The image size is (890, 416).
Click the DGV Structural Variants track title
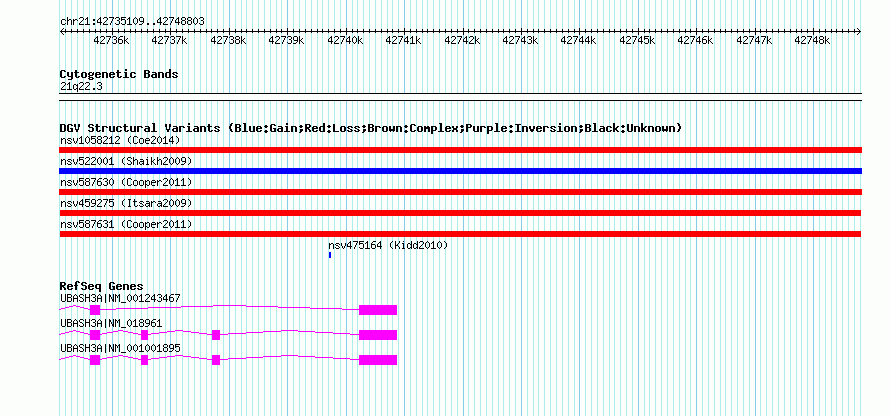pos(371,128)
